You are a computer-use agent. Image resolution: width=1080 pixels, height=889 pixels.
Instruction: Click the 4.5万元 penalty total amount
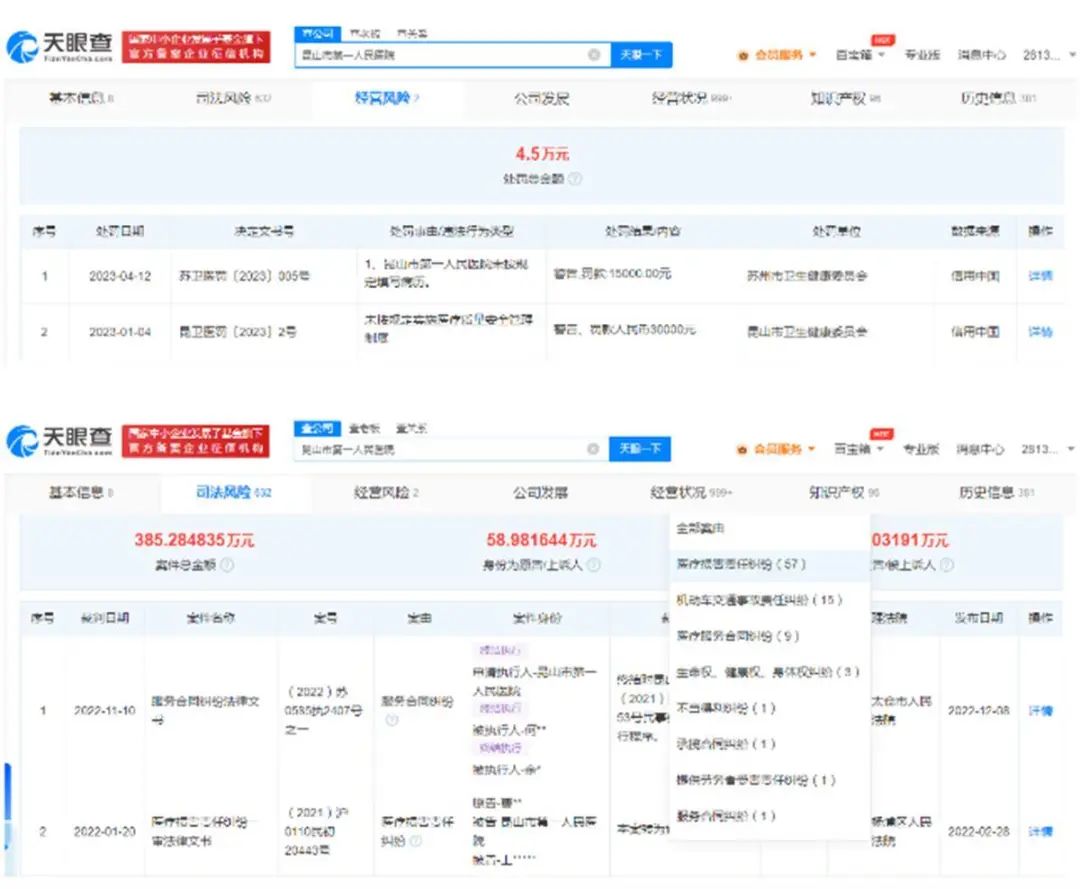point(542,154)
